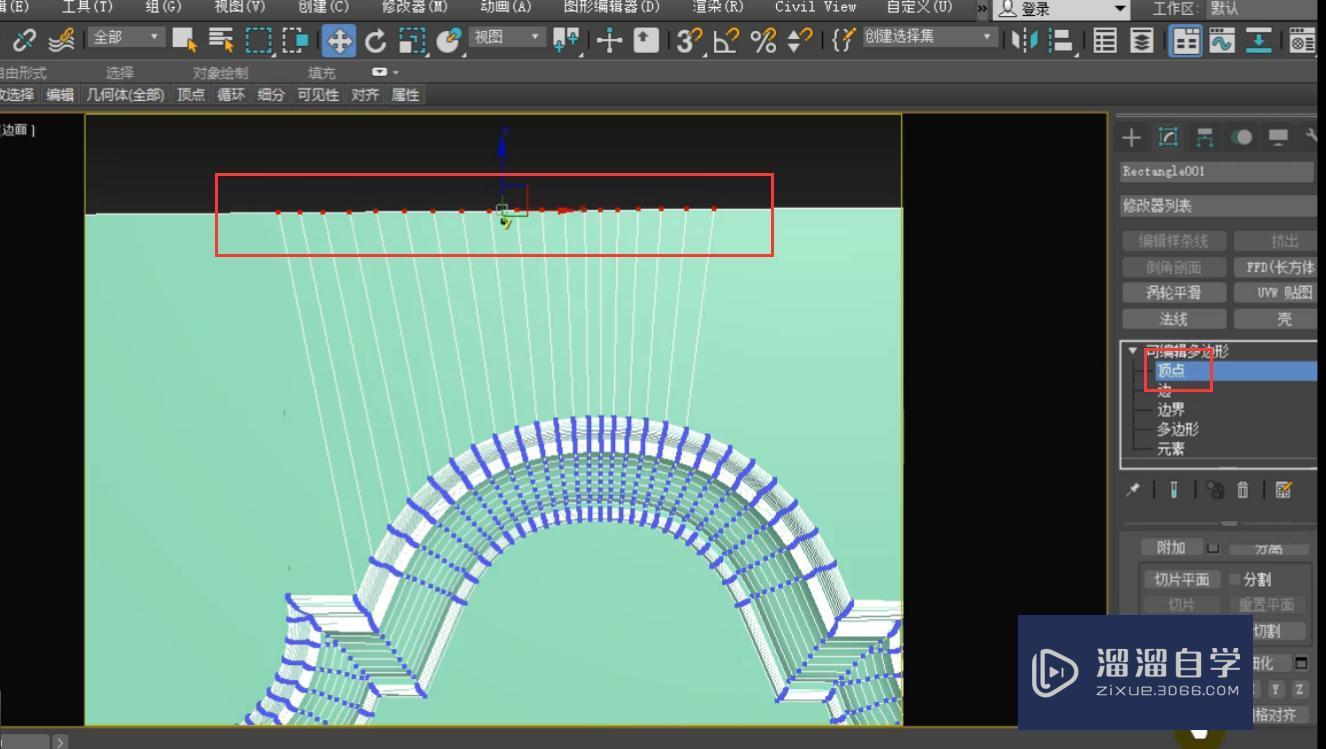
Task: Toggle the Ribbon display icon
Action: [1186, 41]
